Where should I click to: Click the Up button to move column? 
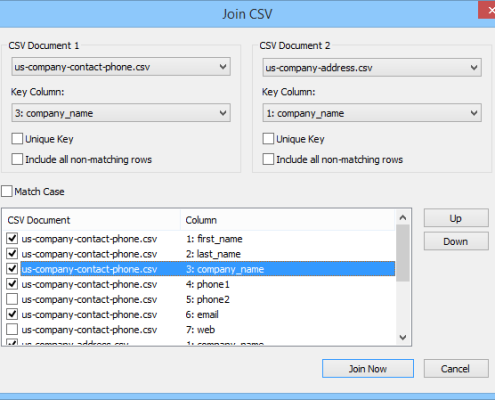point(456,218)
